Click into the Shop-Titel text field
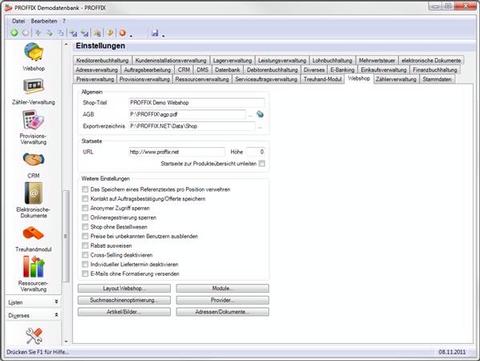This screenshot has height=361, width=480. click(197, 103)
